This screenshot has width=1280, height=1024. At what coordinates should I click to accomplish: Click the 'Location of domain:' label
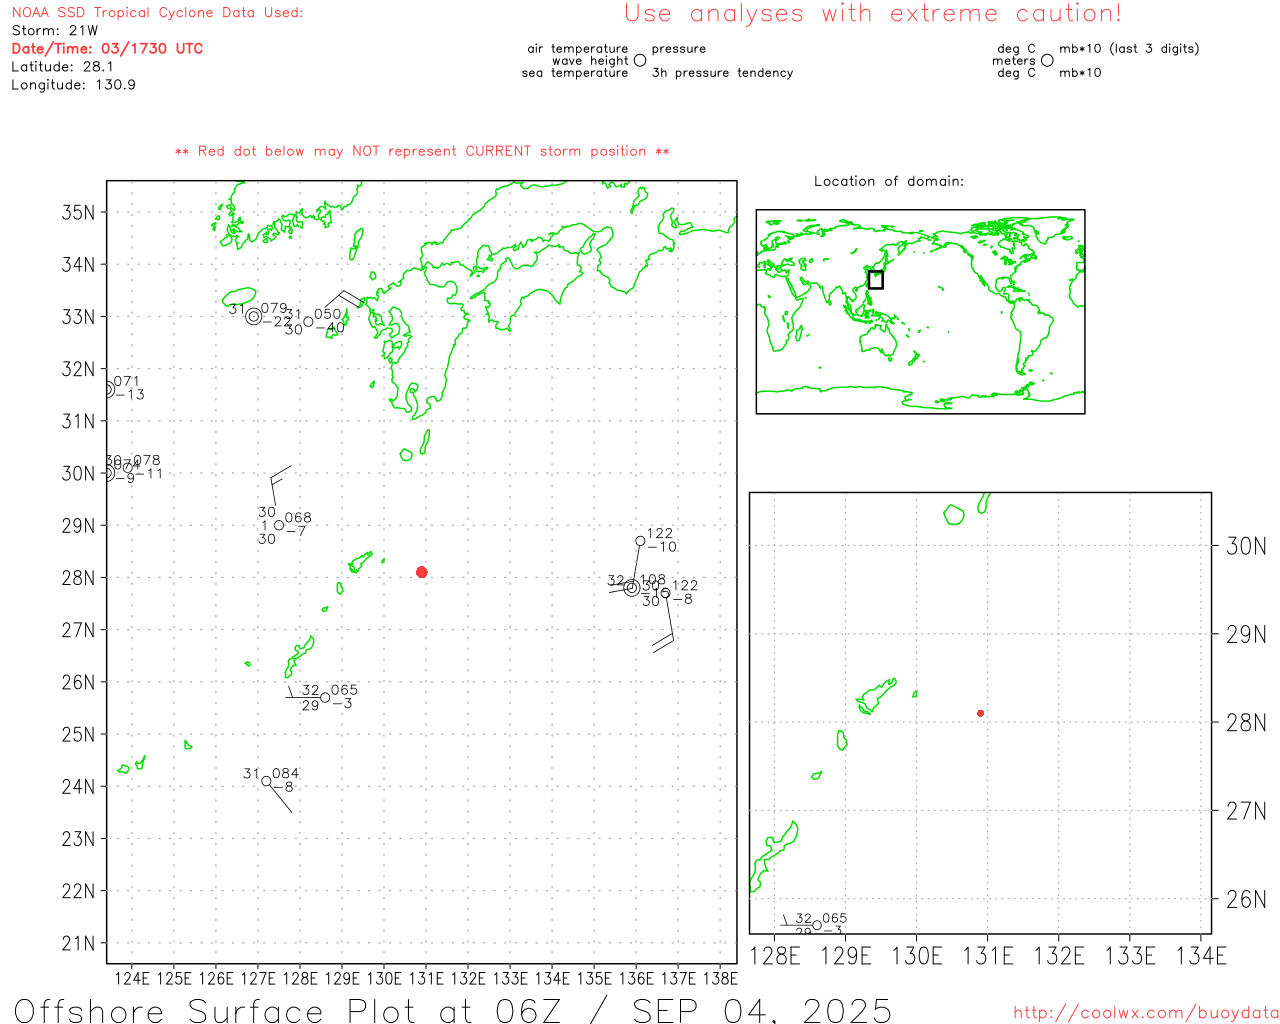889,181
